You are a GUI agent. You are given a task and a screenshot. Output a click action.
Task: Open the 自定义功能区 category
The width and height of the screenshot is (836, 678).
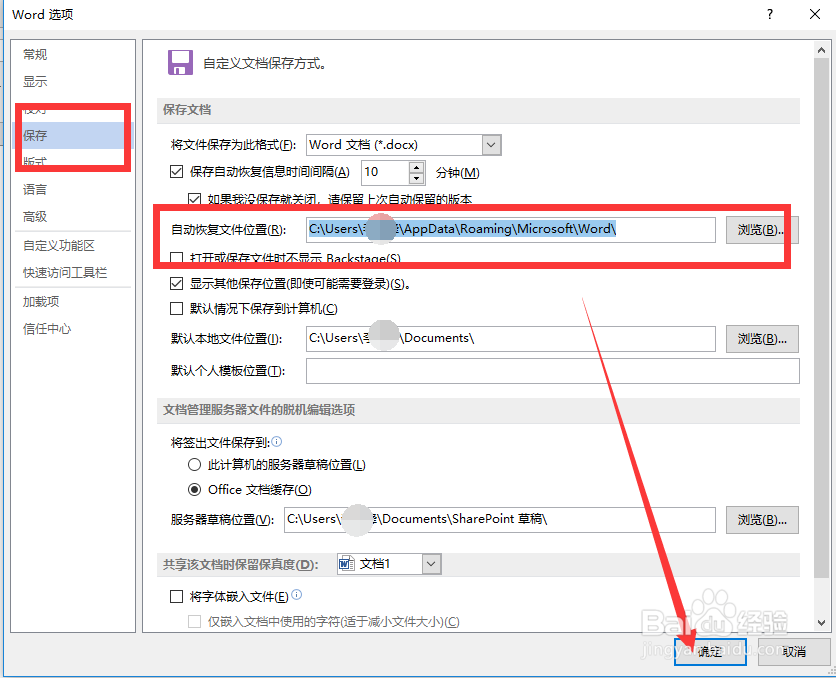pos(59,245)
